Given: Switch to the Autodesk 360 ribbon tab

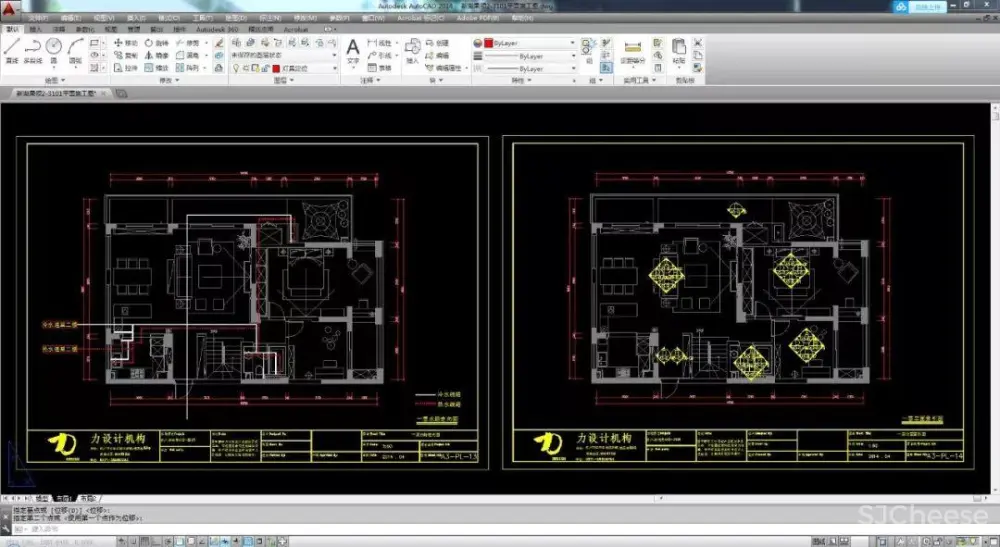Looking at the screenshot, I should tap(217, 30).
